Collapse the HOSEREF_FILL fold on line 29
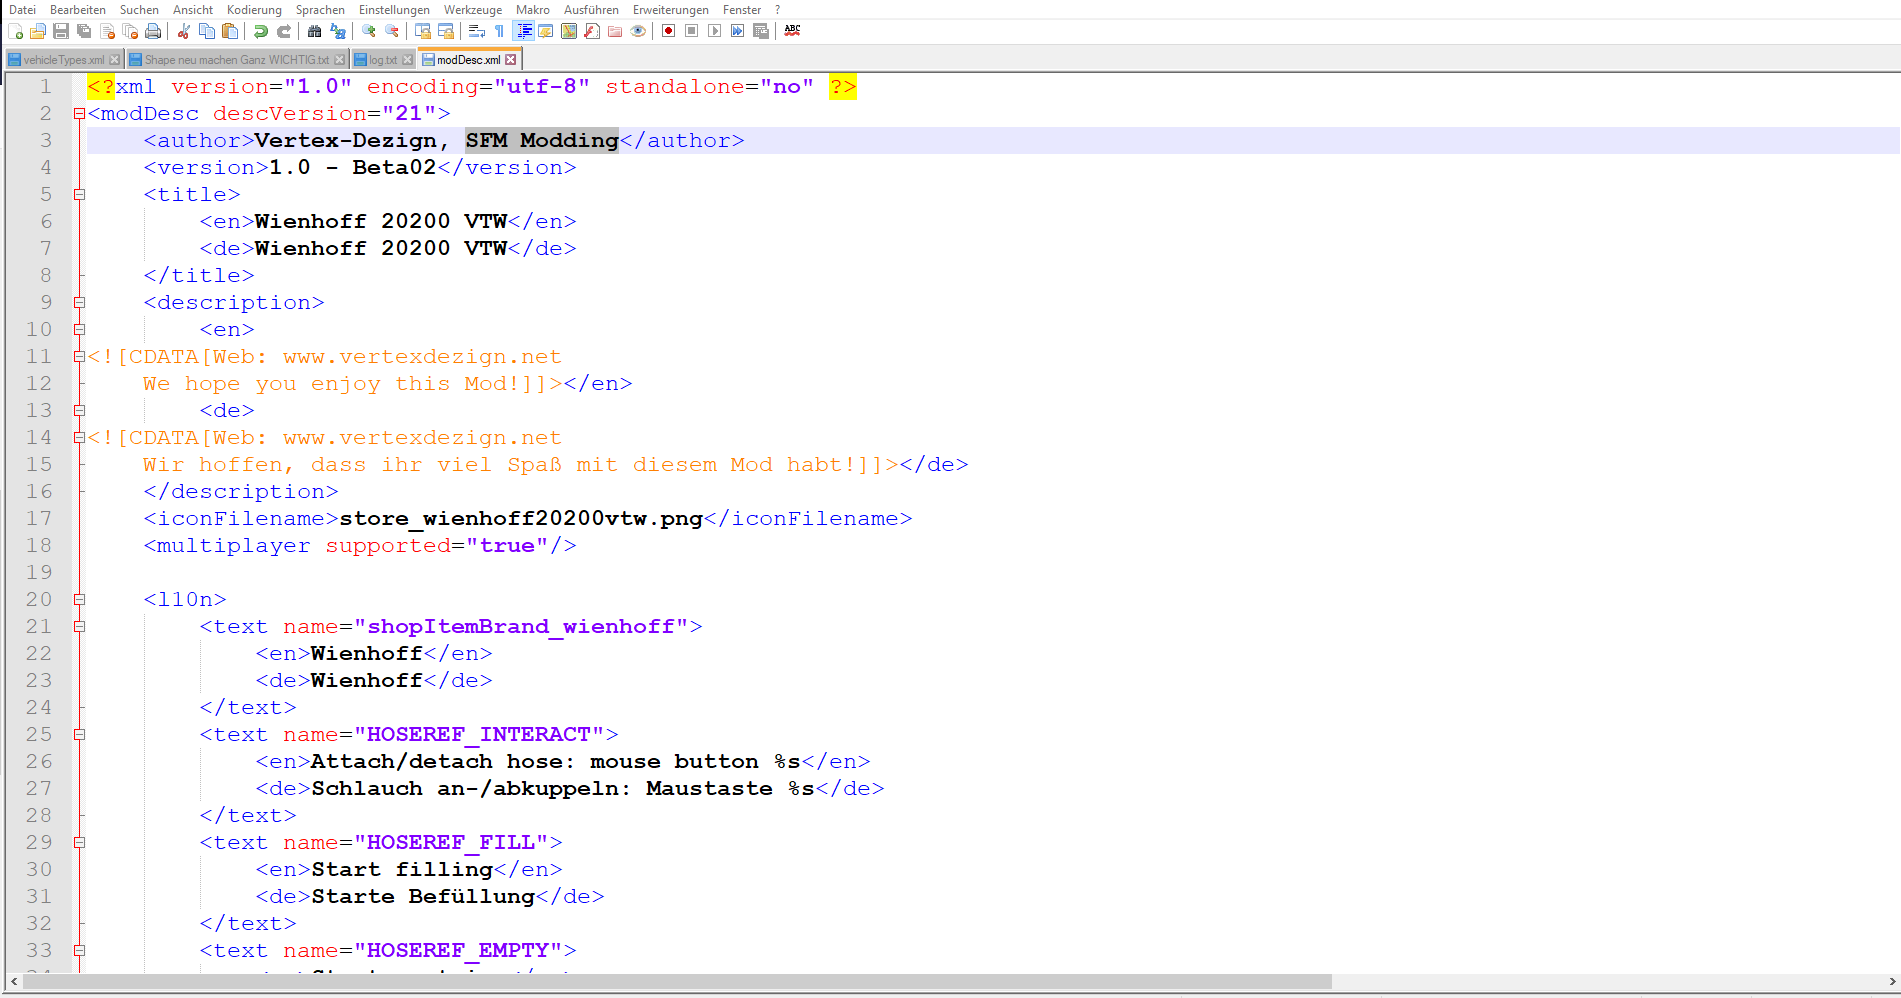 79,843
